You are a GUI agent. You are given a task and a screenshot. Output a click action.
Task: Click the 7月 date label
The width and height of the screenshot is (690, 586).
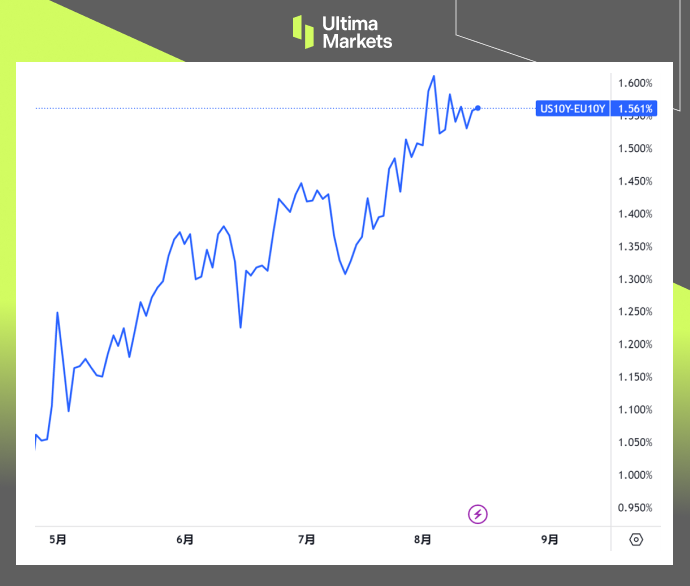(306, 539)
